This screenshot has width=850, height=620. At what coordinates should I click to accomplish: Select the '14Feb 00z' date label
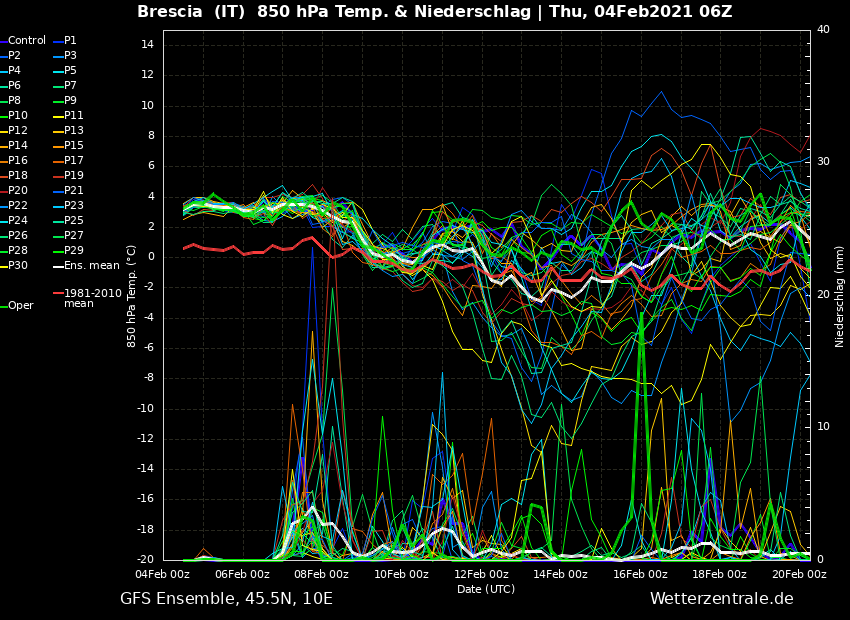pyautogui.click(x=561, y=574)
